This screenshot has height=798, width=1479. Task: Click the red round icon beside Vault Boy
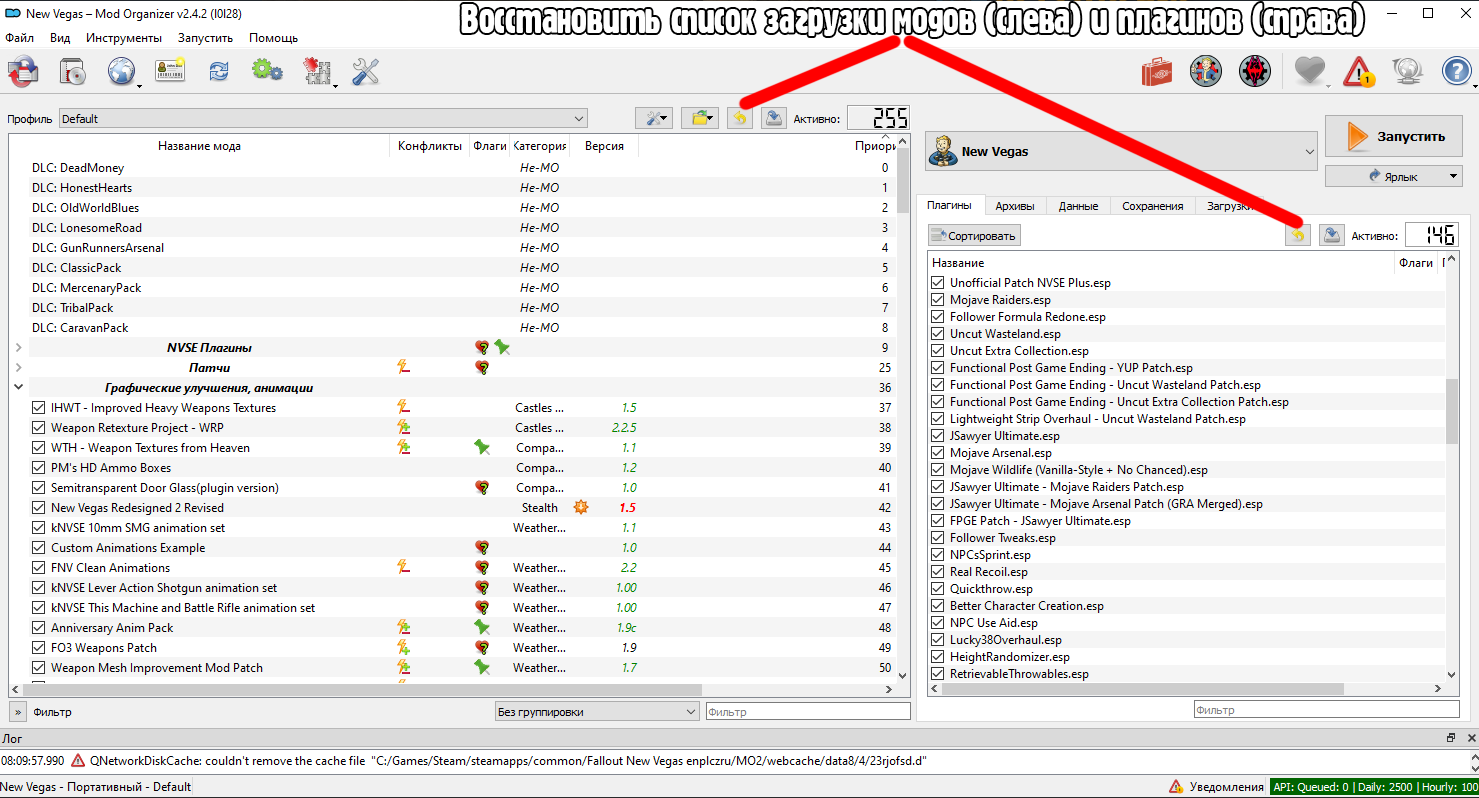(x=1255, y=71)
